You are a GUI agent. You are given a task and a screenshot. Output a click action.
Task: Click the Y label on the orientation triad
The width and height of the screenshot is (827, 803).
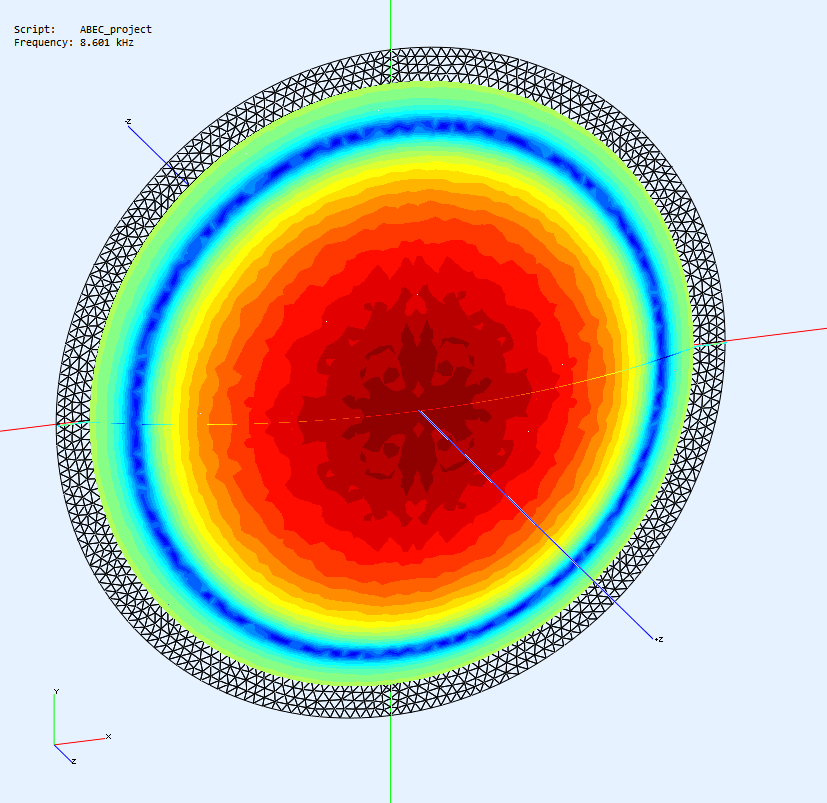click(56, 691)
